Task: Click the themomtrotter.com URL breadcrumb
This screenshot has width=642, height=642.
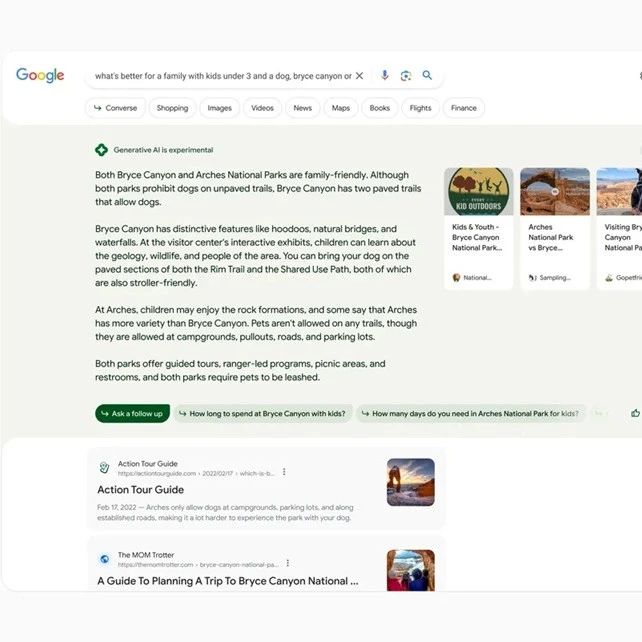Action: coord(198,565)
